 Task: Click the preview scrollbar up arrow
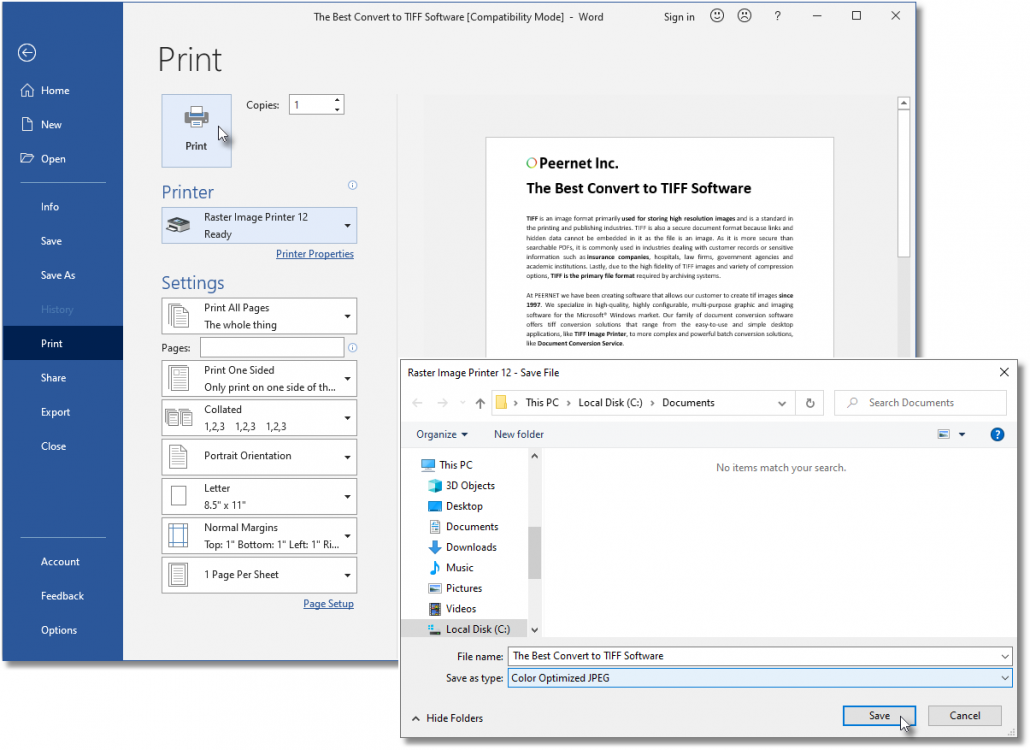[904, 103]
